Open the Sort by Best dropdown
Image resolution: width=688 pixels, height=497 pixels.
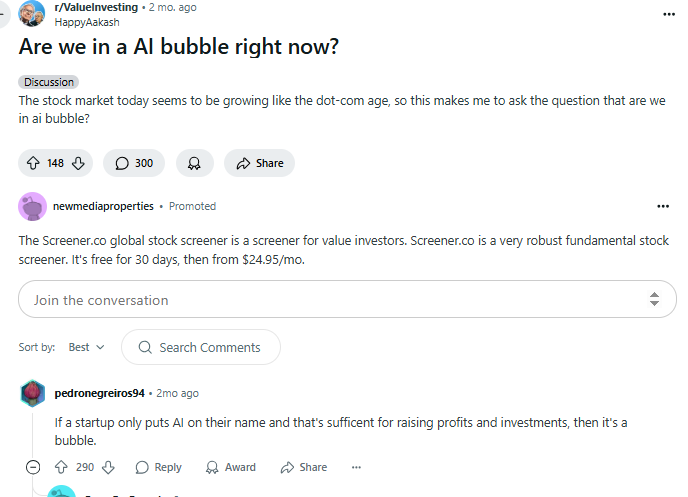click(86, 347)
